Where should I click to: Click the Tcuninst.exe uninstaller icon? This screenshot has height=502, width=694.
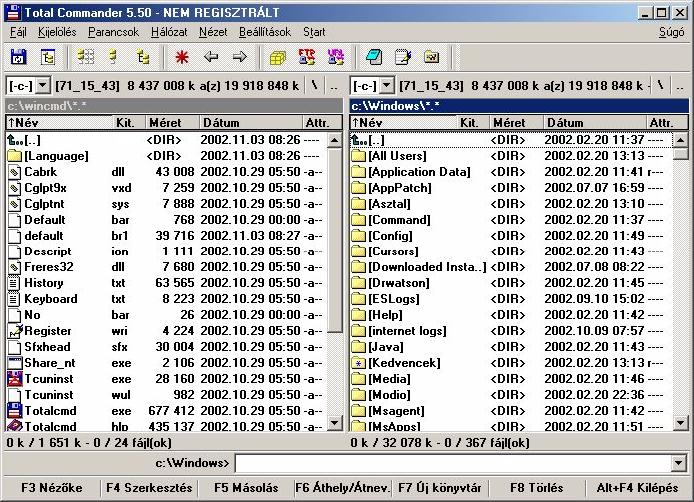coord(15,378)
